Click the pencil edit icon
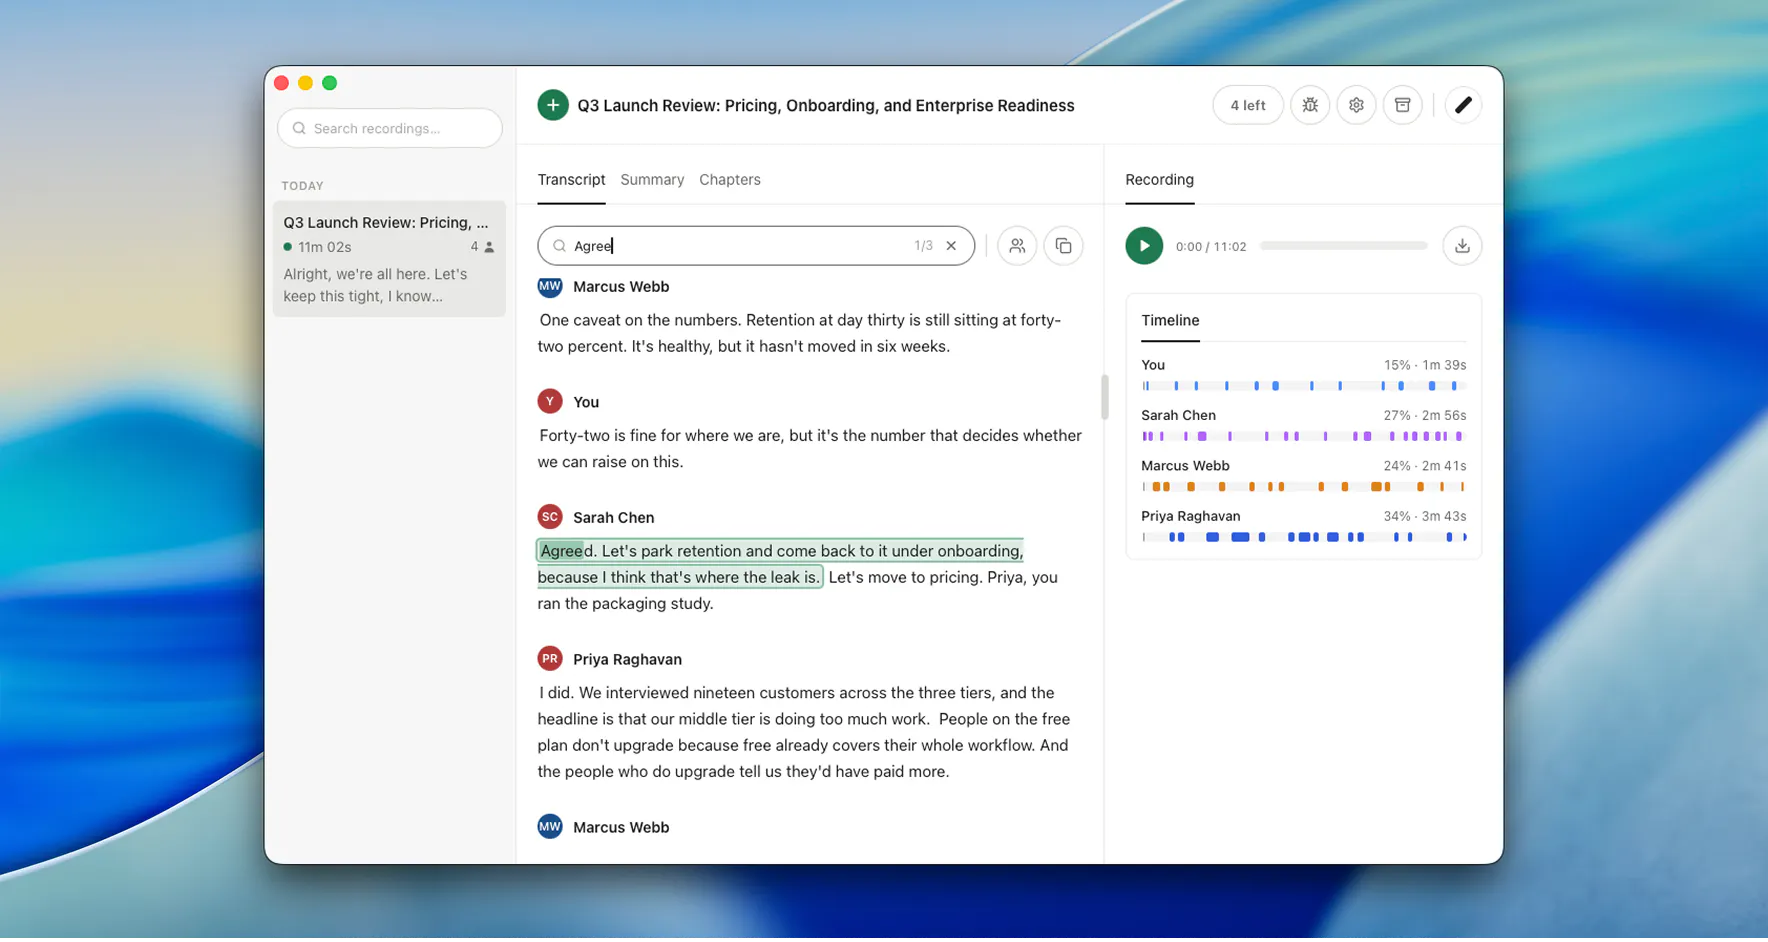Viewport: 1768px width, 942px height. [1463, 105]
